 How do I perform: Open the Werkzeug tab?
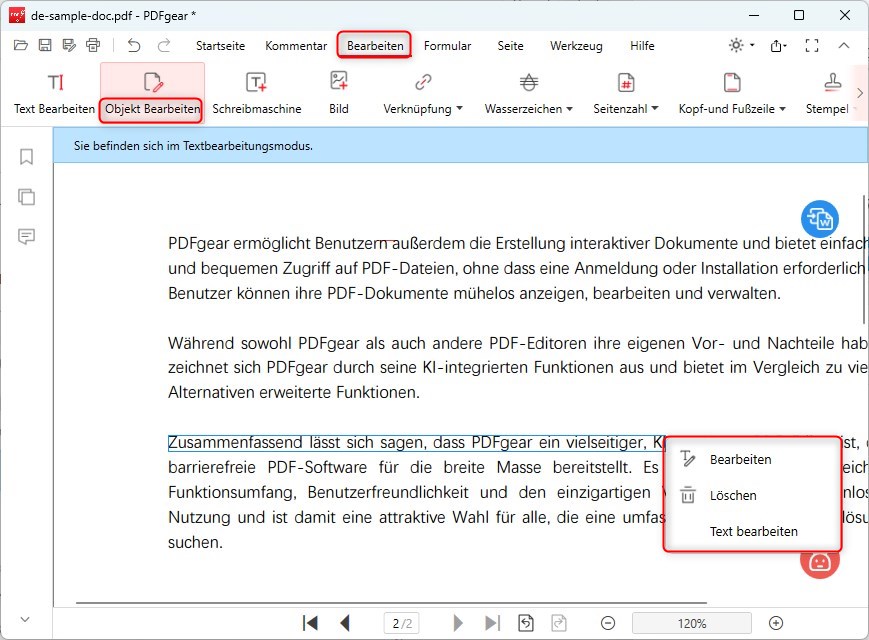coord(576,45)
